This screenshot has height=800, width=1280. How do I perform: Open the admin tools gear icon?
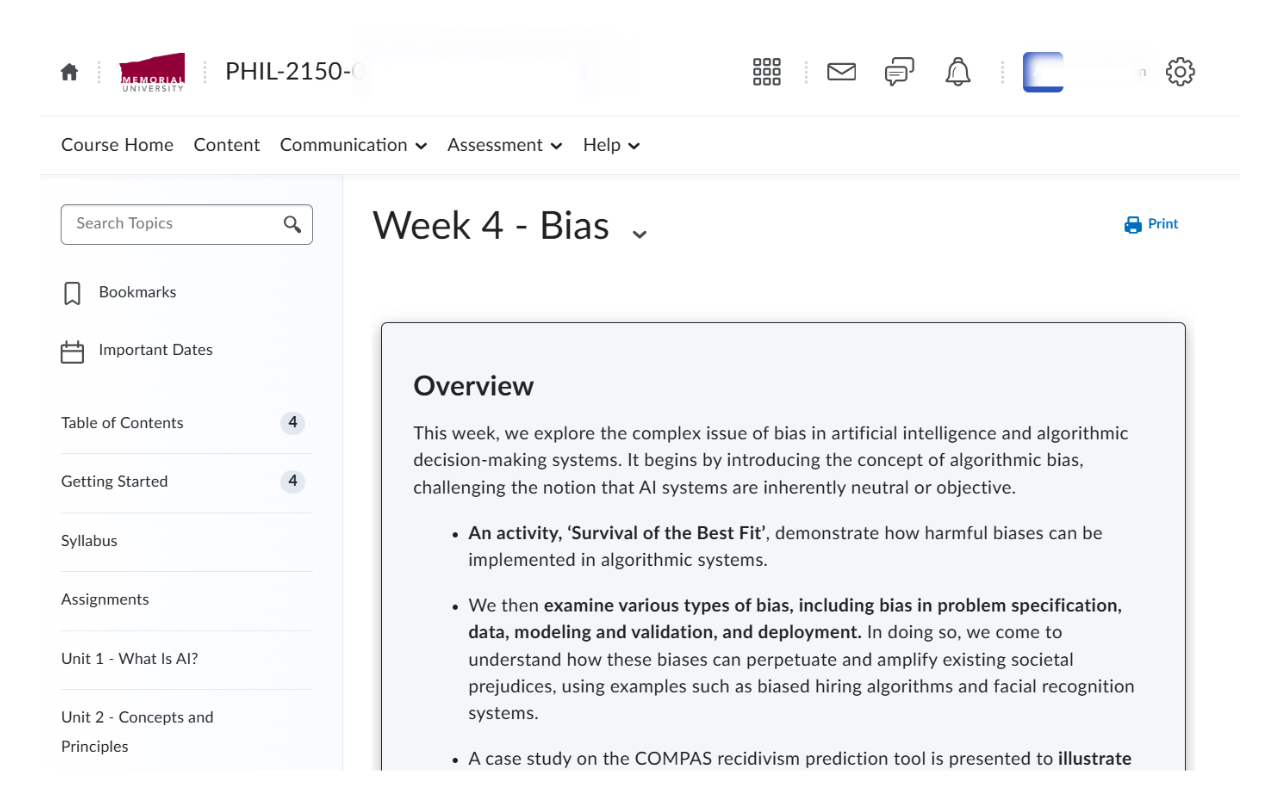click(1181, 72)
